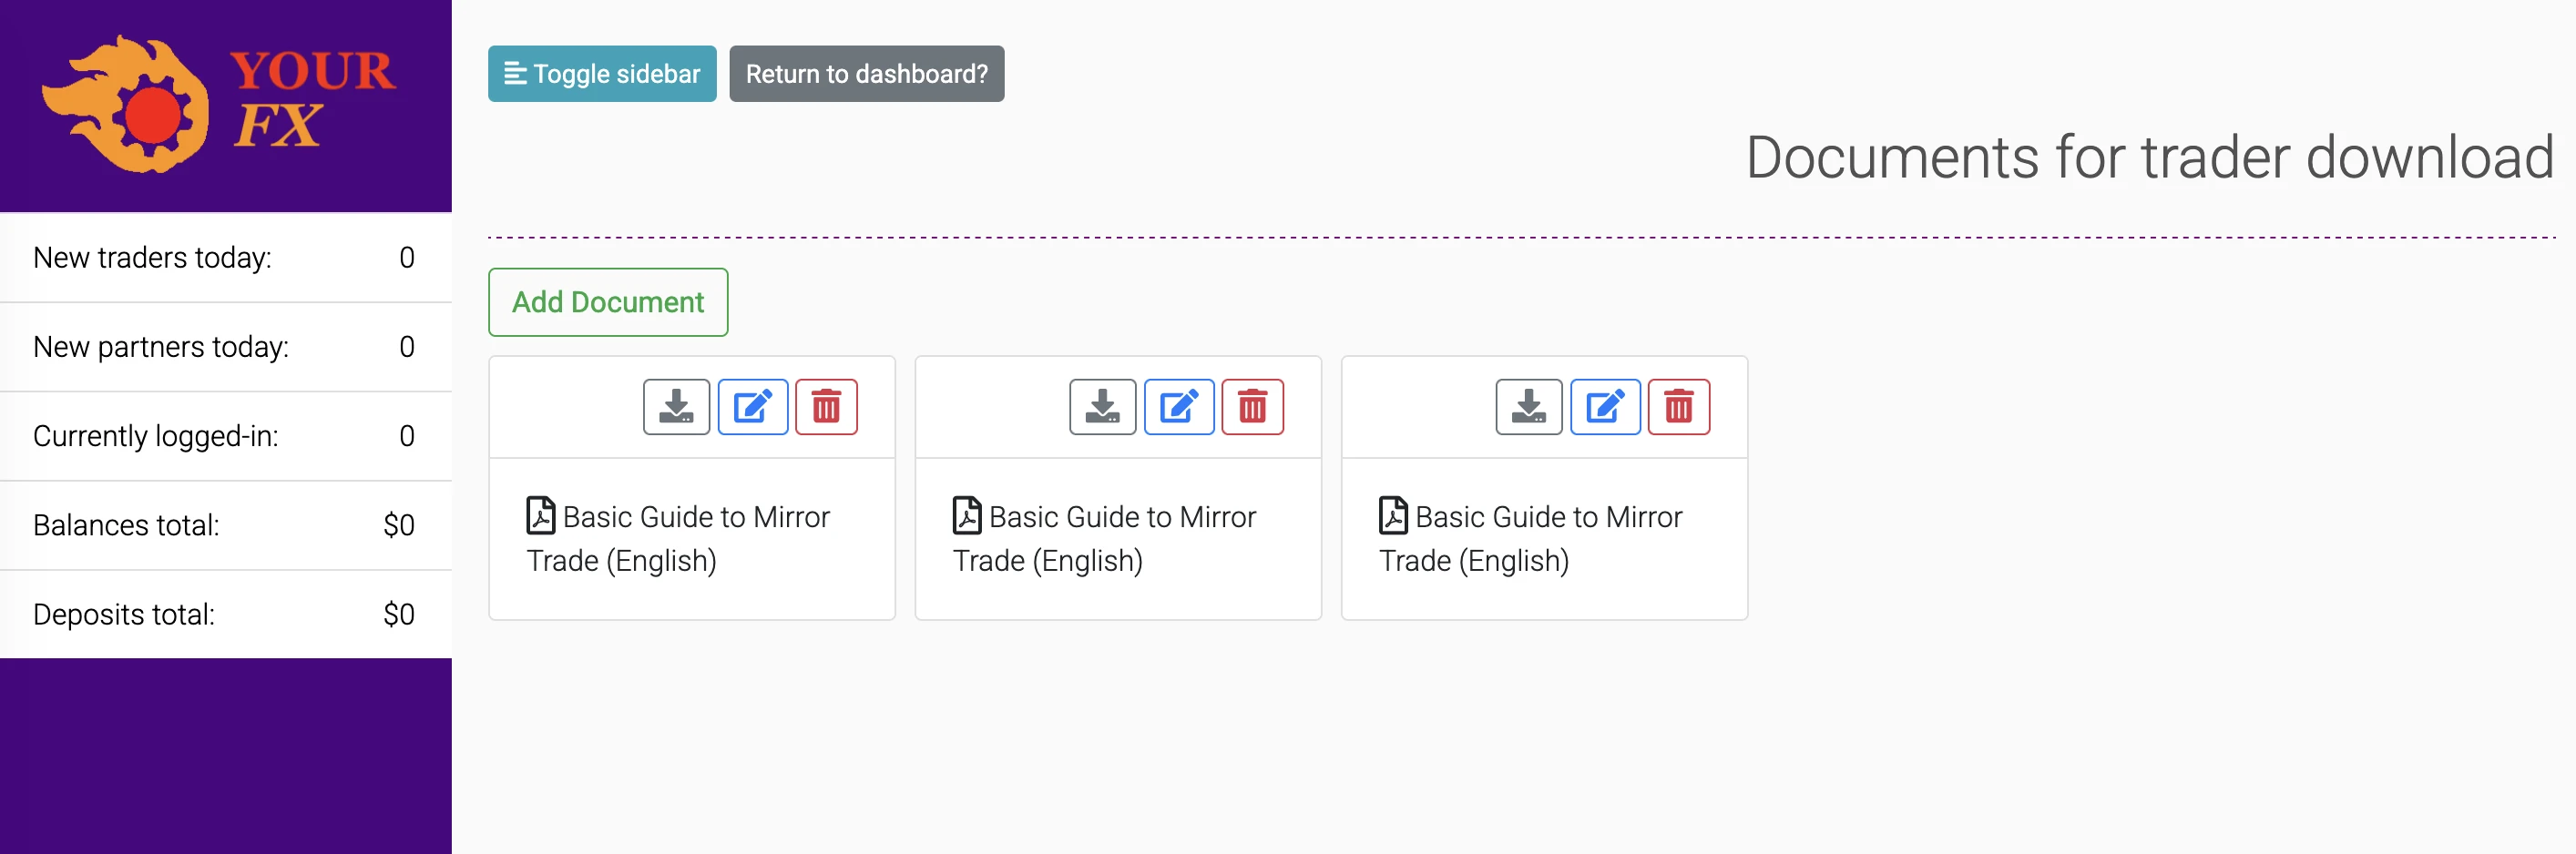Select the Balances total row
The width and height of the screenshot is (2576, 854).
pos(224,525)
